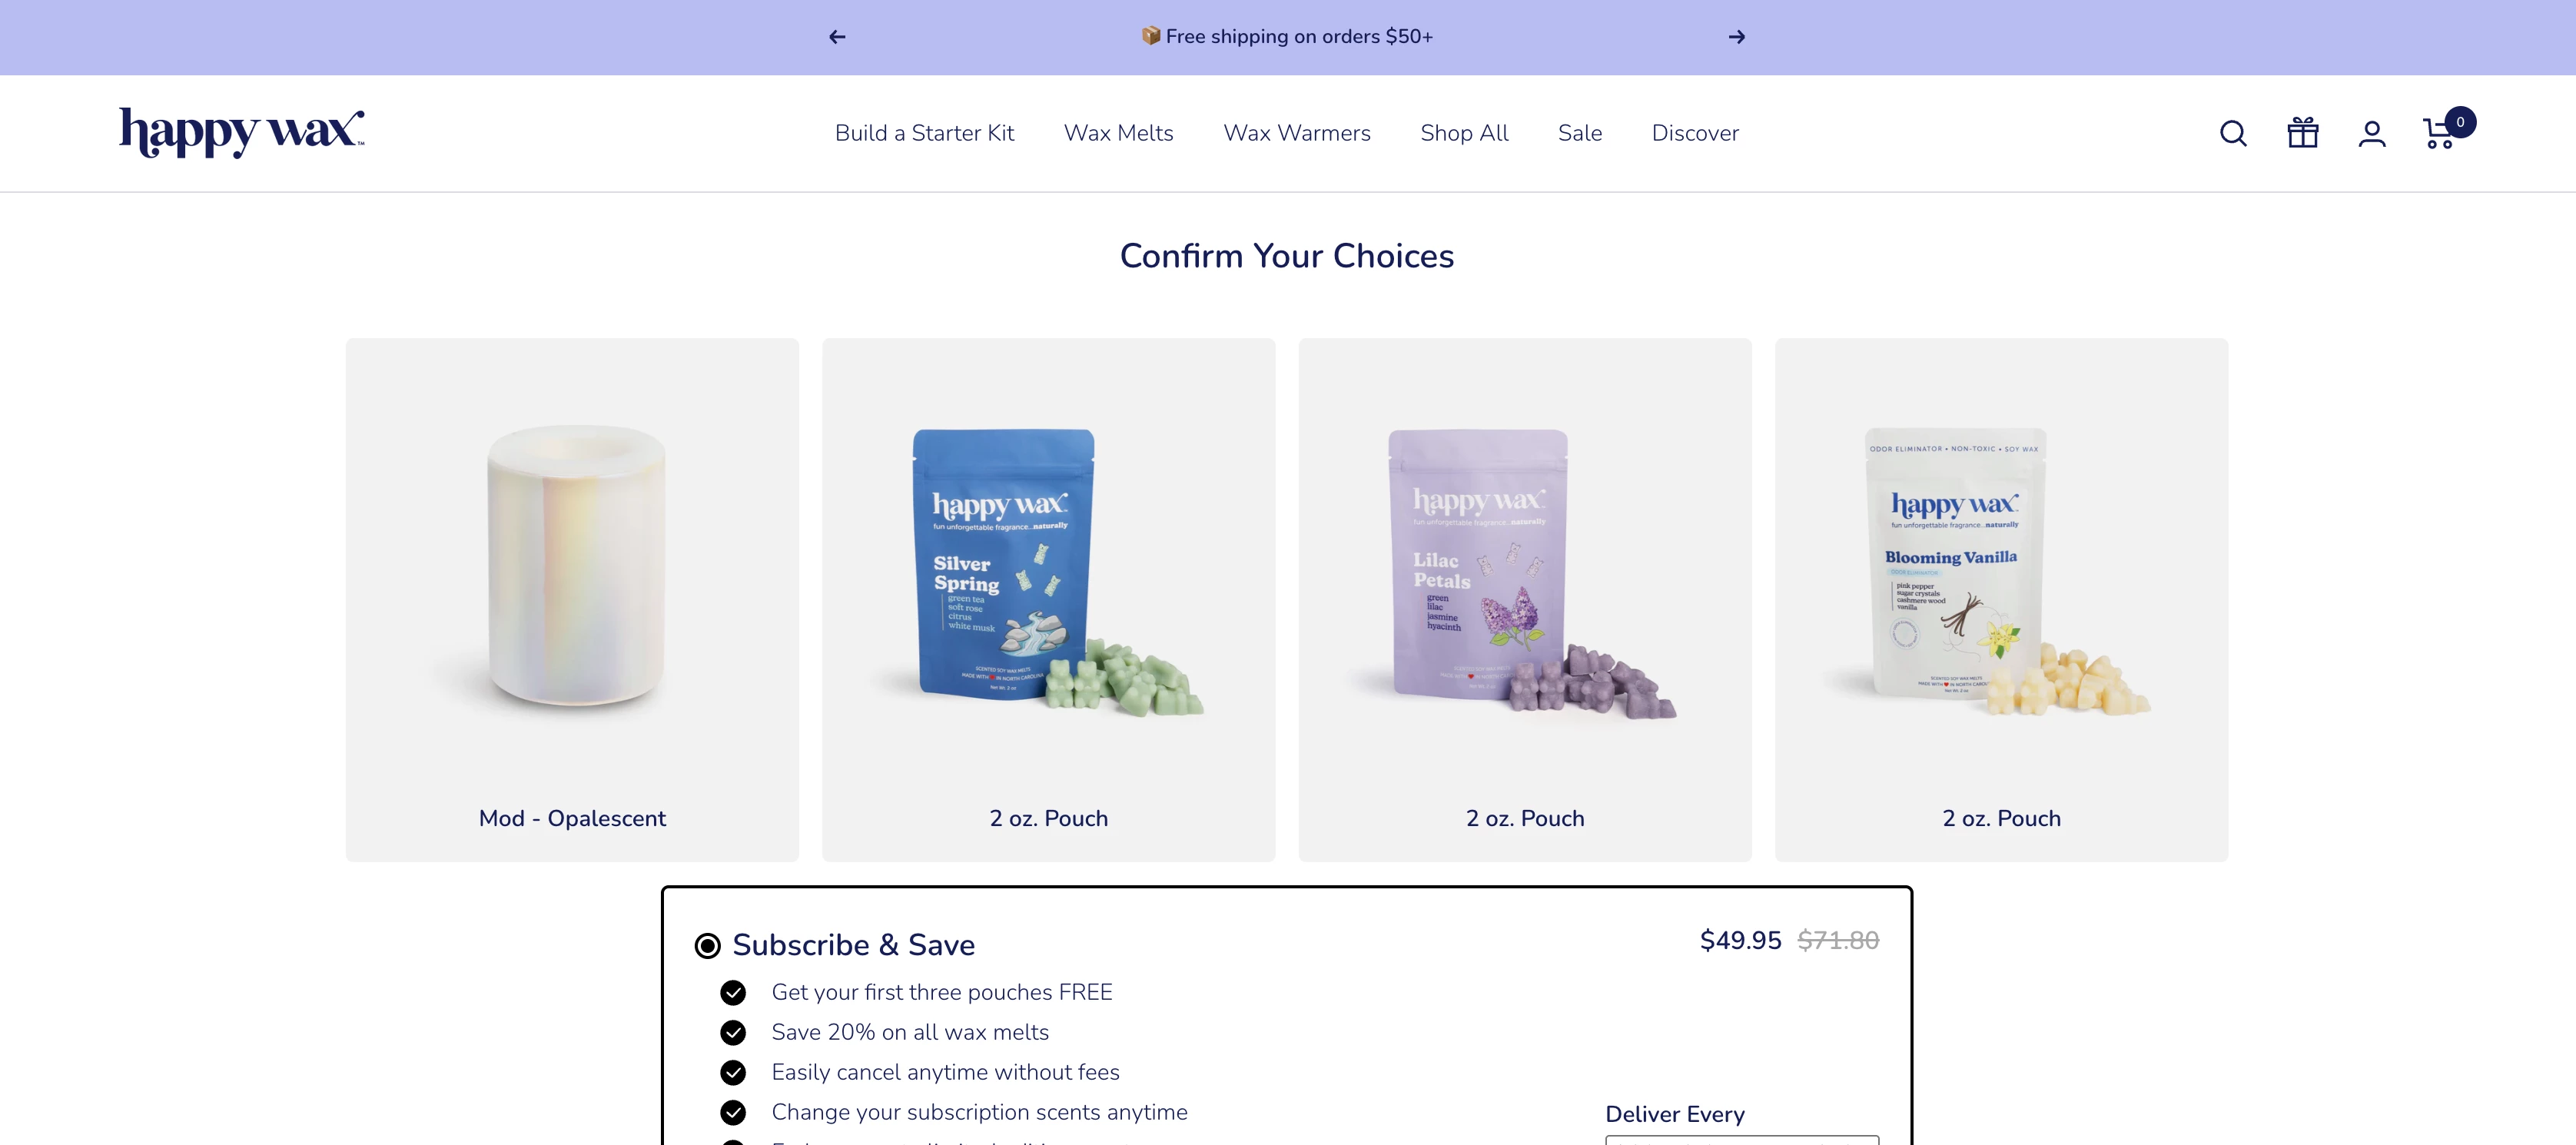This screenshot has height=1145, width=2576.
Task: Open the Deliver Every frequency dropdown
Action: coord(1741,1139)
